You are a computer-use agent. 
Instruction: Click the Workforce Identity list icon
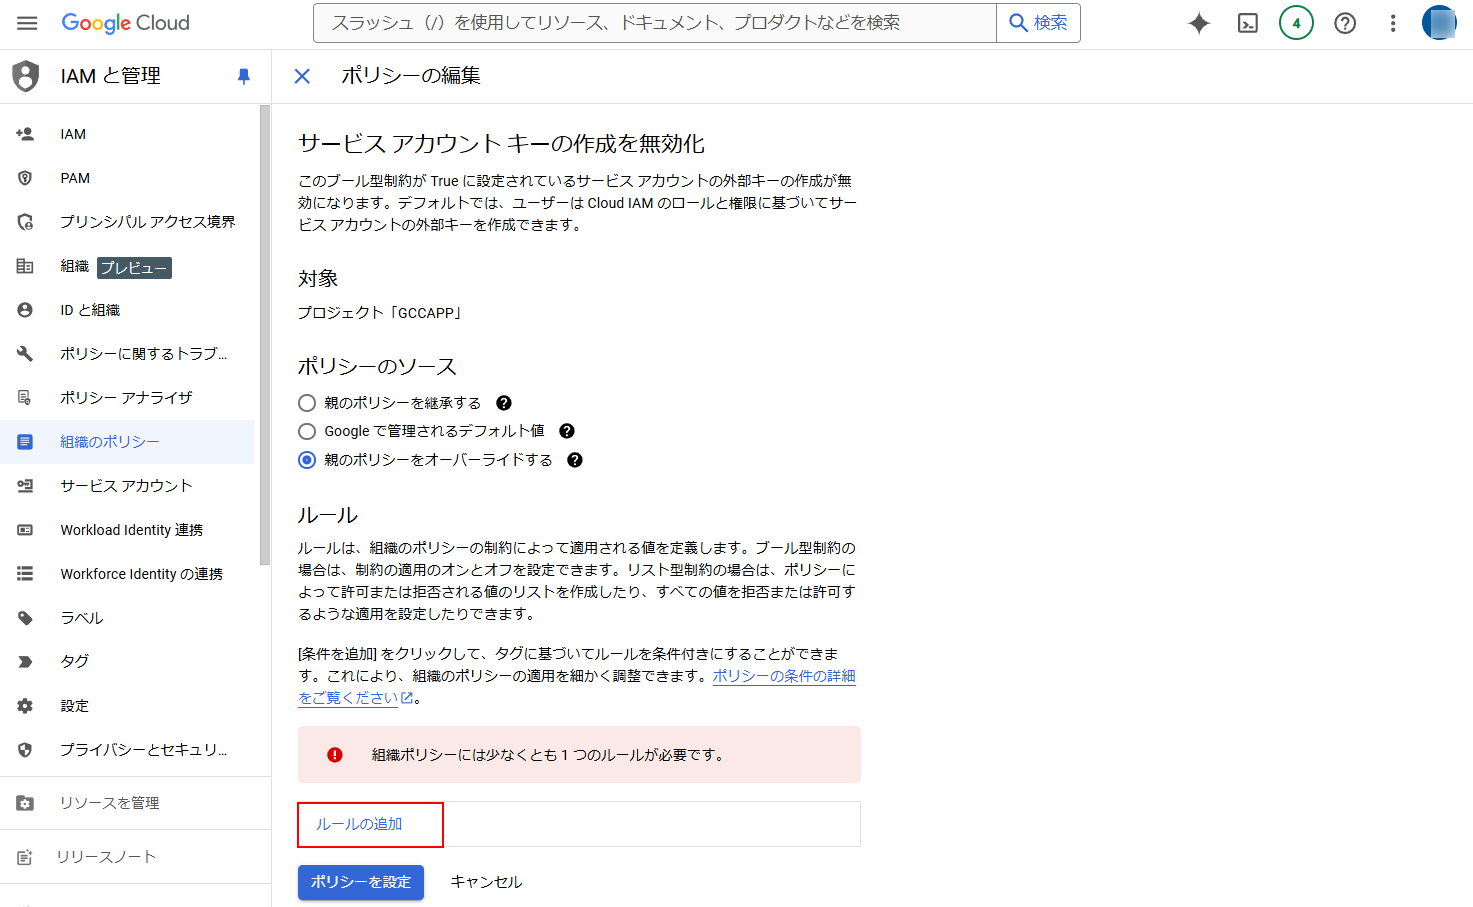pyautogui.click(x=25, y=574)
